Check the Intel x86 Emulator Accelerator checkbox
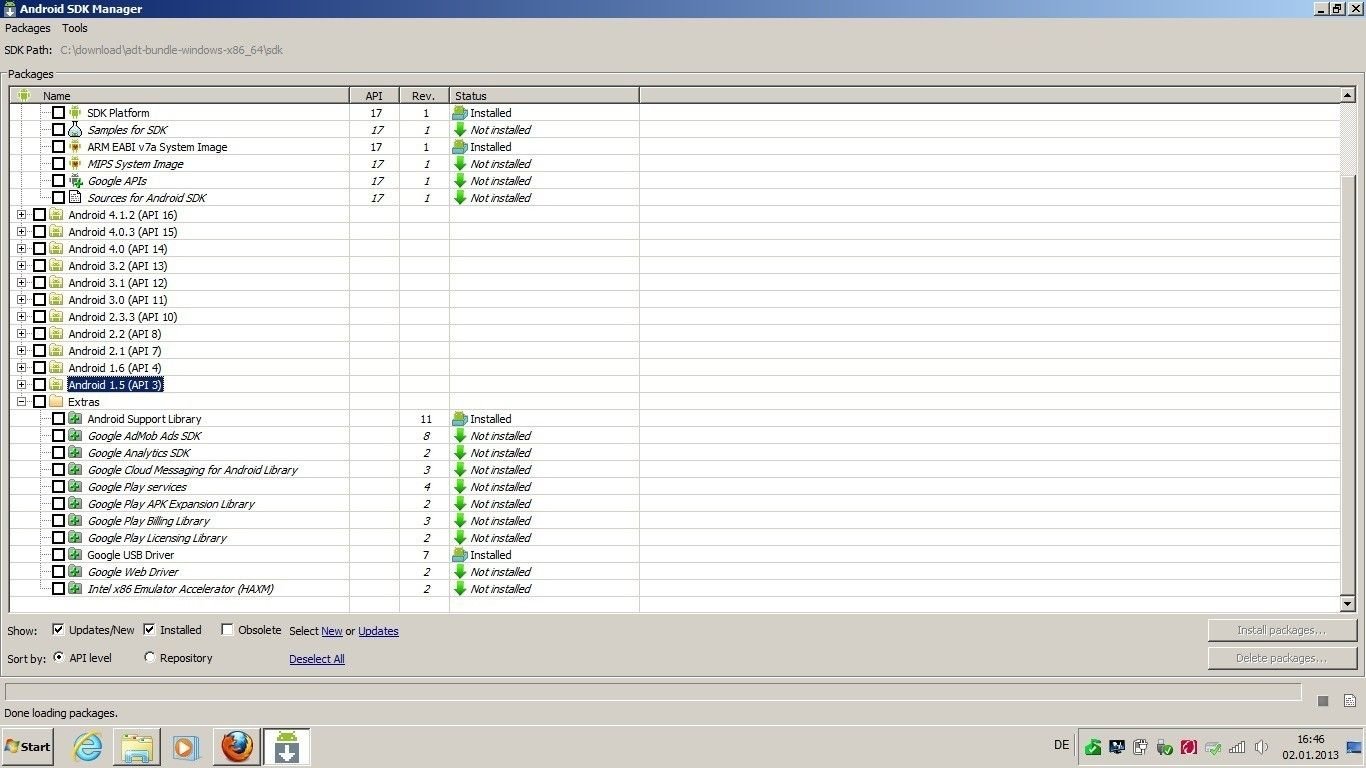The width and height of the screenshot is (1366, 768). click(58, 589)
